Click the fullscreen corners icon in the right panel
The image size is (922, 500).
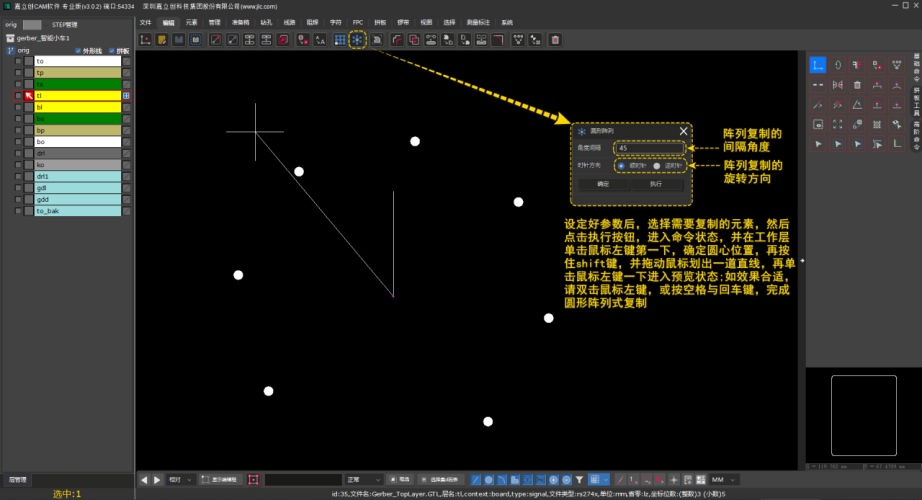pos(838,124)
